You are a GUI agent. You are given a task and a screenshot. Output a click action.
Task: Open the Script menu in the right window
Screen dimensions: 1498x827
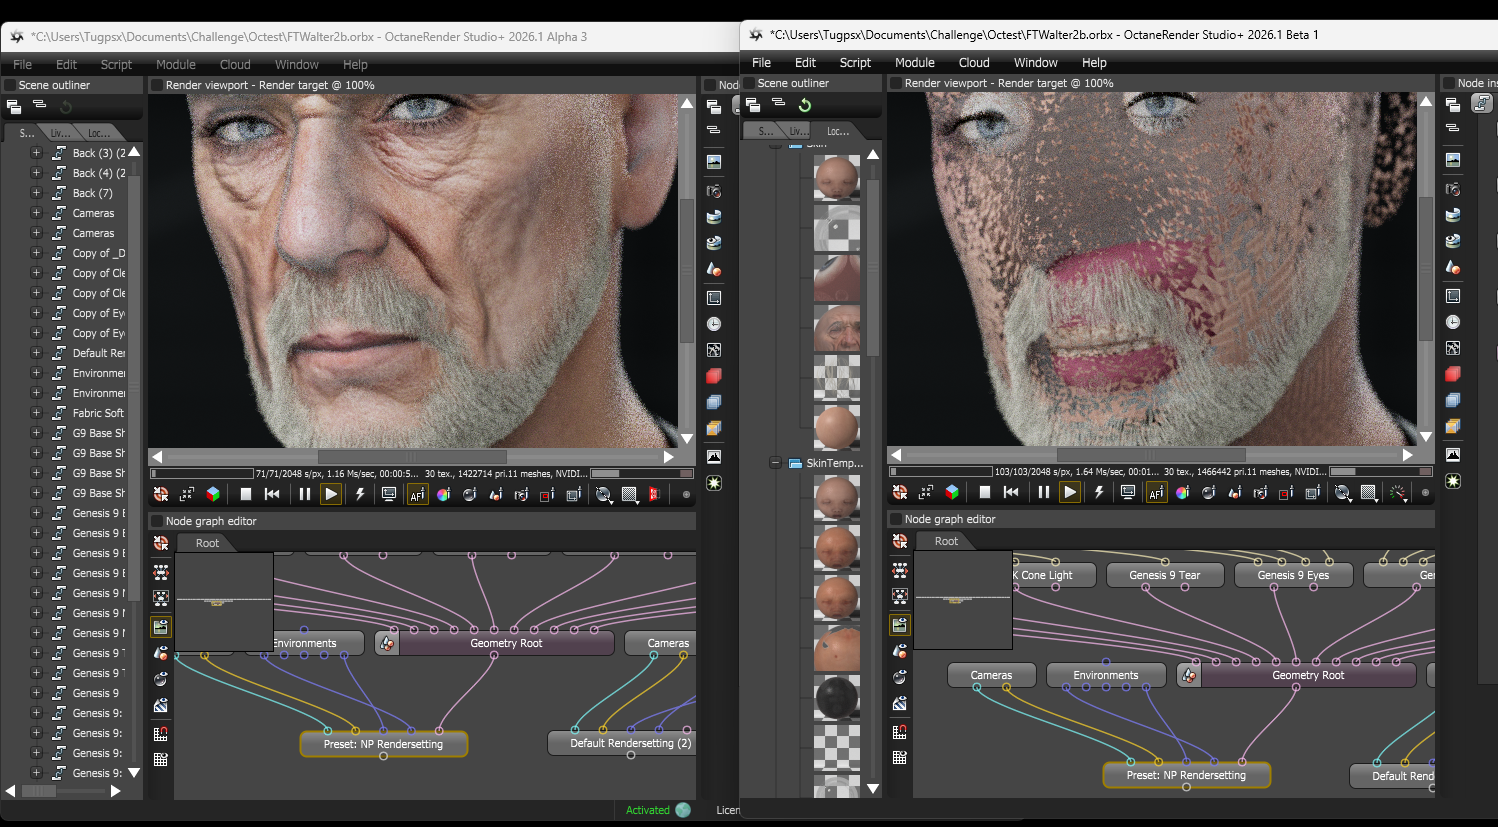tap(854, 62)
